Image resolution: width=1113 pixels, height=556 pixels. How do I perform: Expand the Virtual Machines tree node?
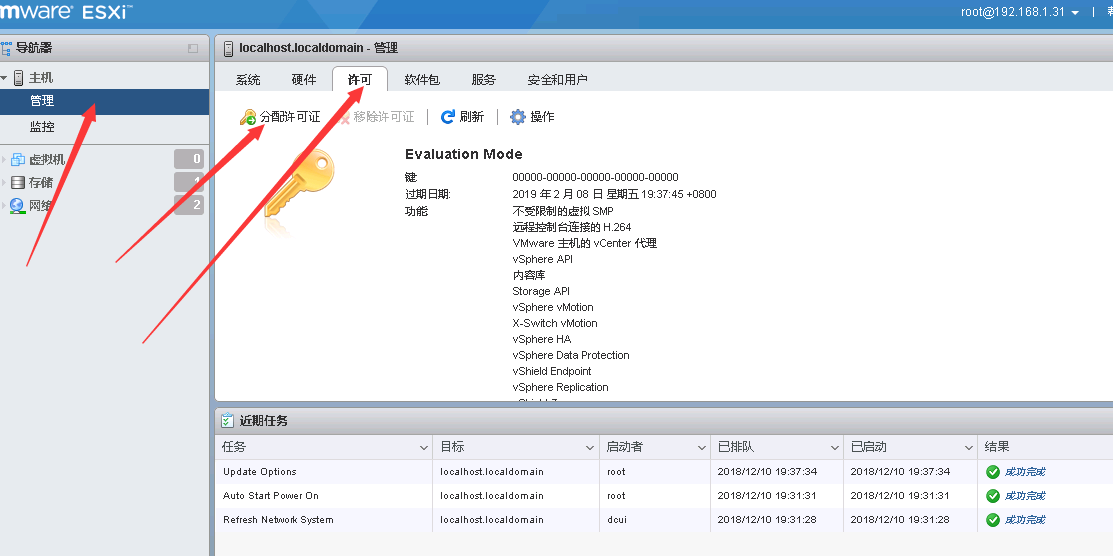tap(4, 159)
